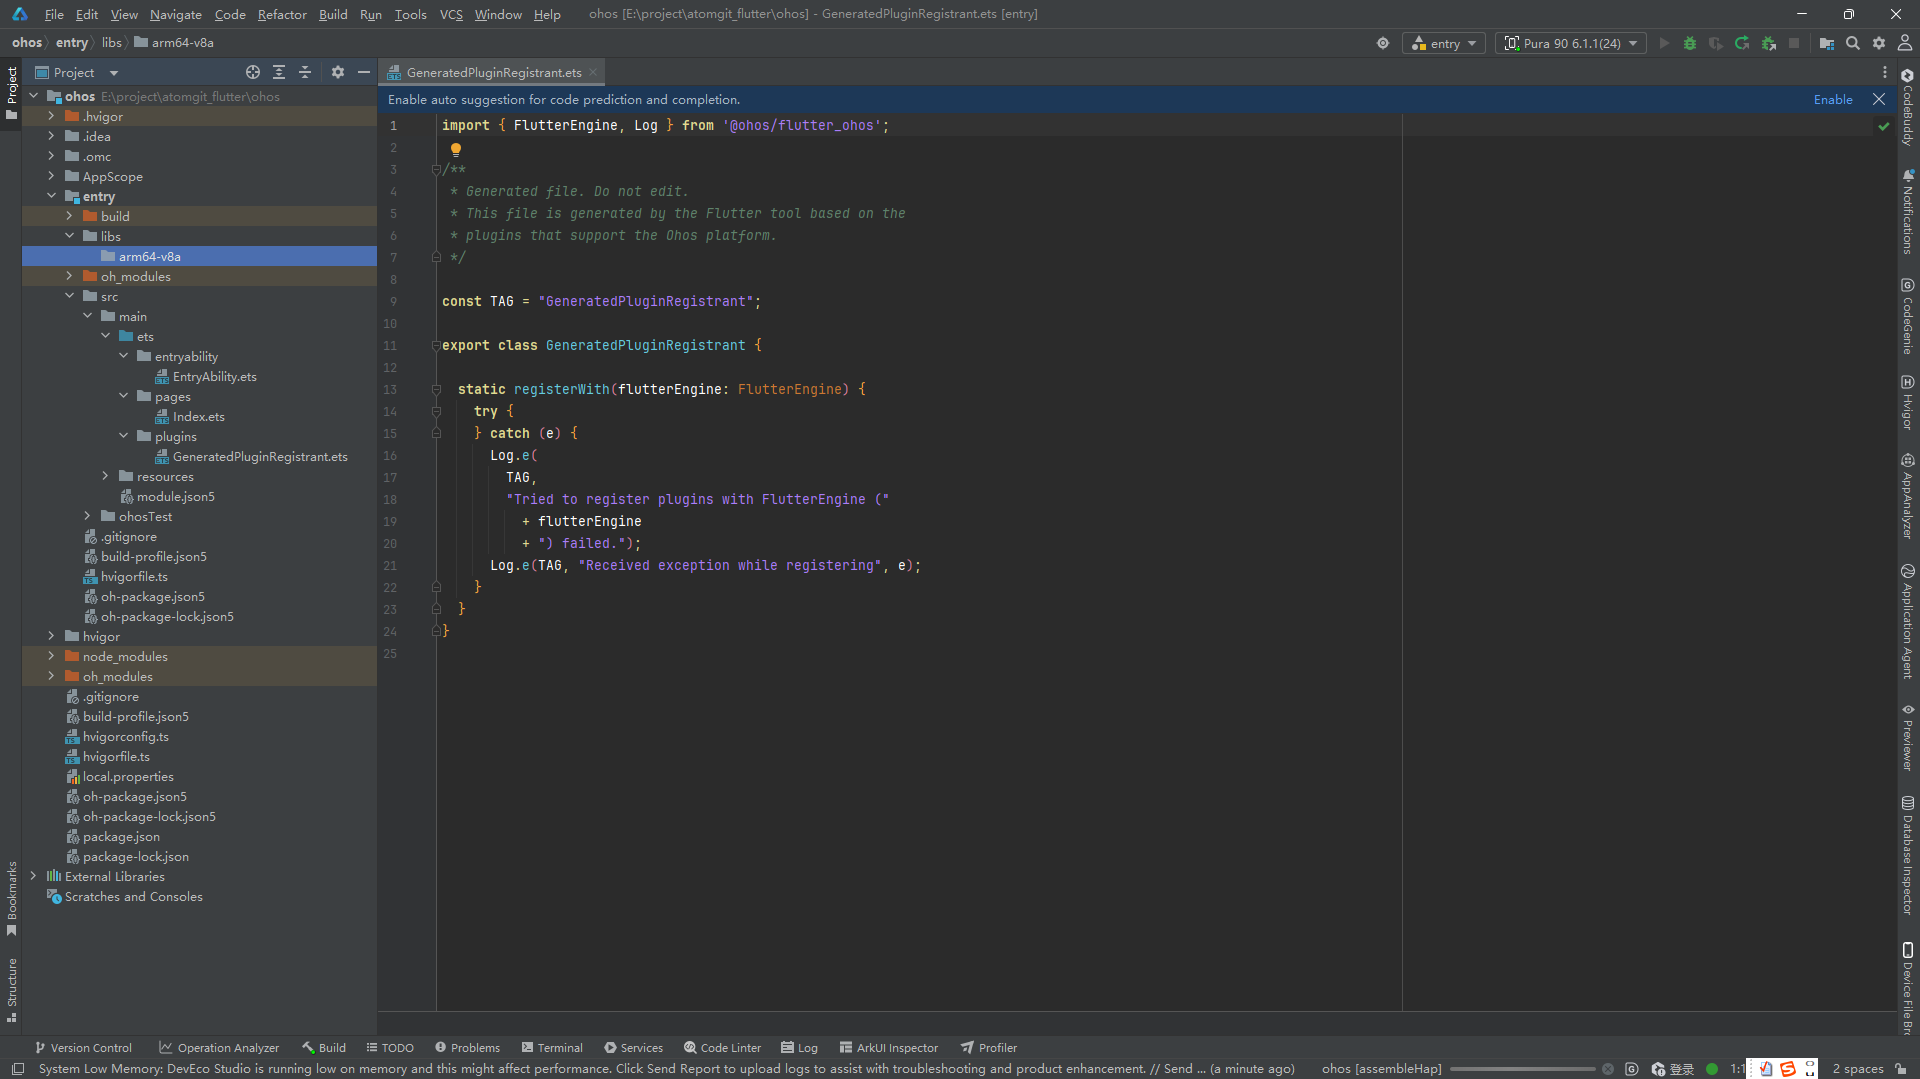Select the GeneratedPluginRegistrant.ets editor tab
Screen dimensions: 1920x1079
coord(493,72)
